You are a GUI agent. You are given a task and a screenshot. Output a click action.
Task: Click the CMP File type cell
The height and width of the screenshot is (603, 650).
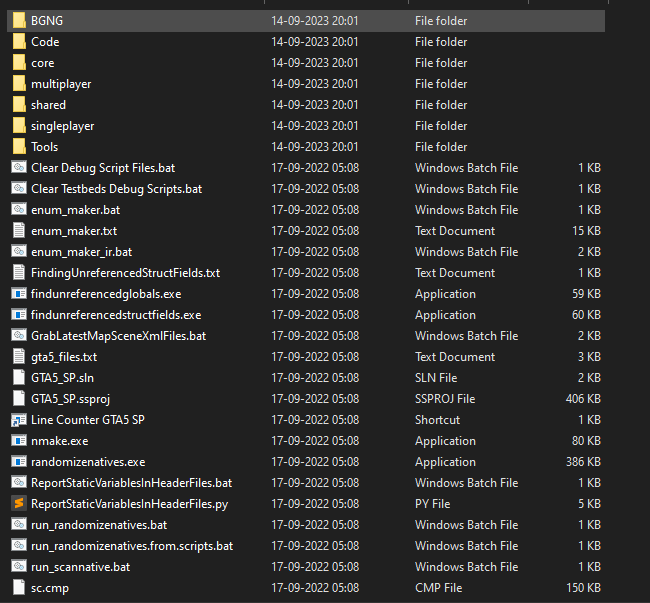pos(439,588)
